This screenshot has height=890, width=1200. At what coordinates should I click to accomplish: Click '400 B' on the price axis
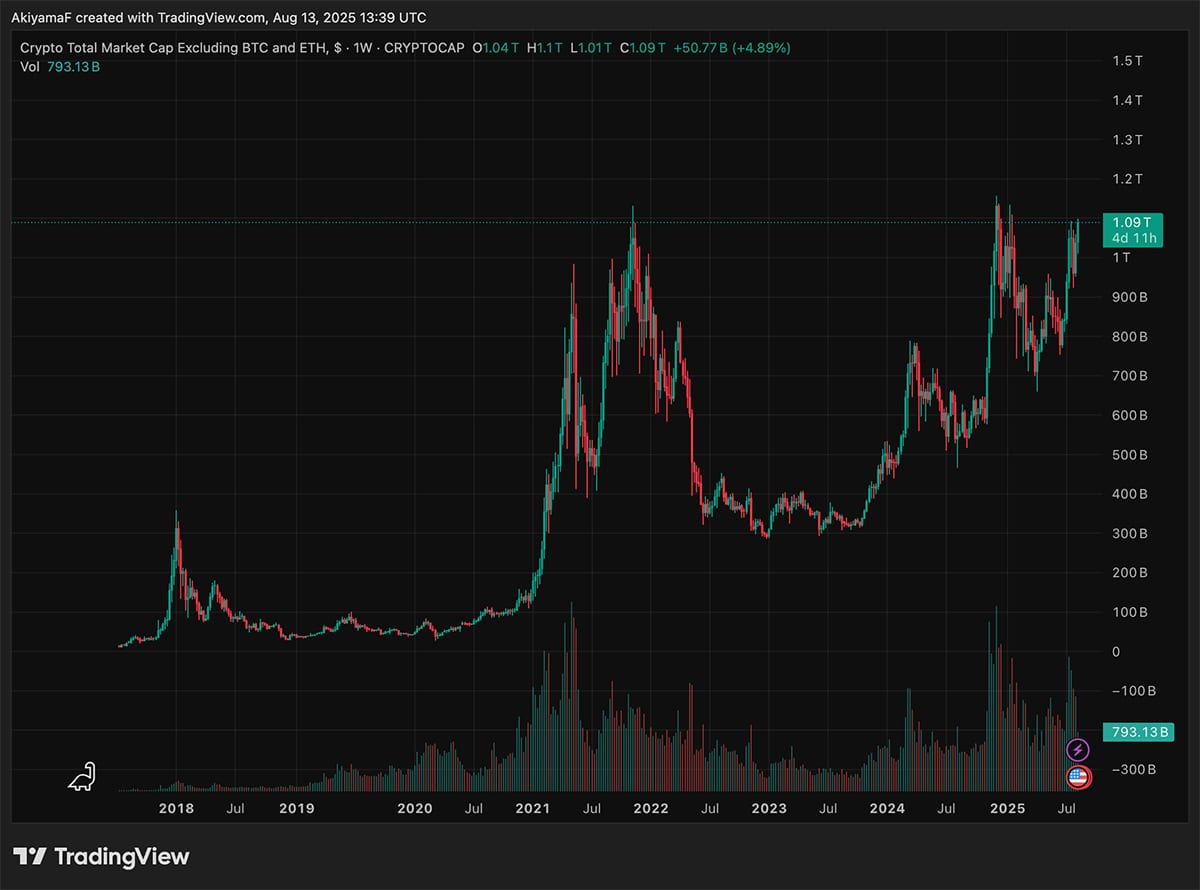(x=1129, y=494)
